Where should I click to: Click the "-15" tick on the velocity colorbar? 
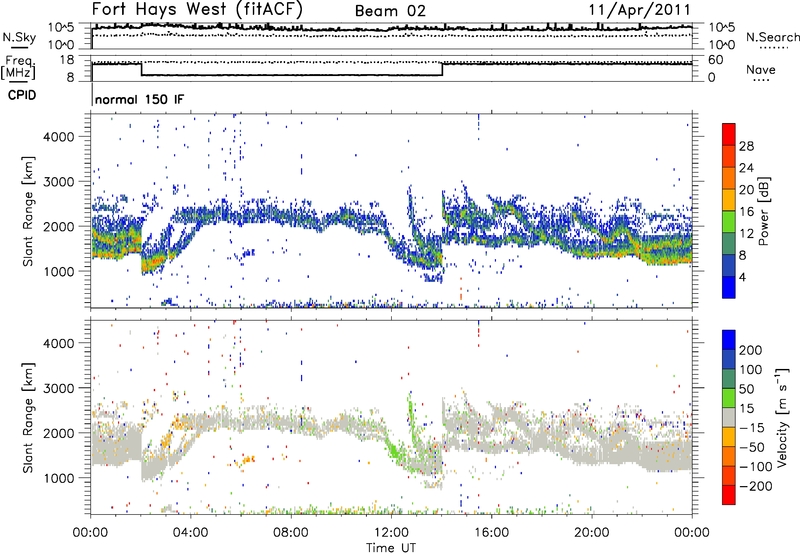[x=752, y=428]
